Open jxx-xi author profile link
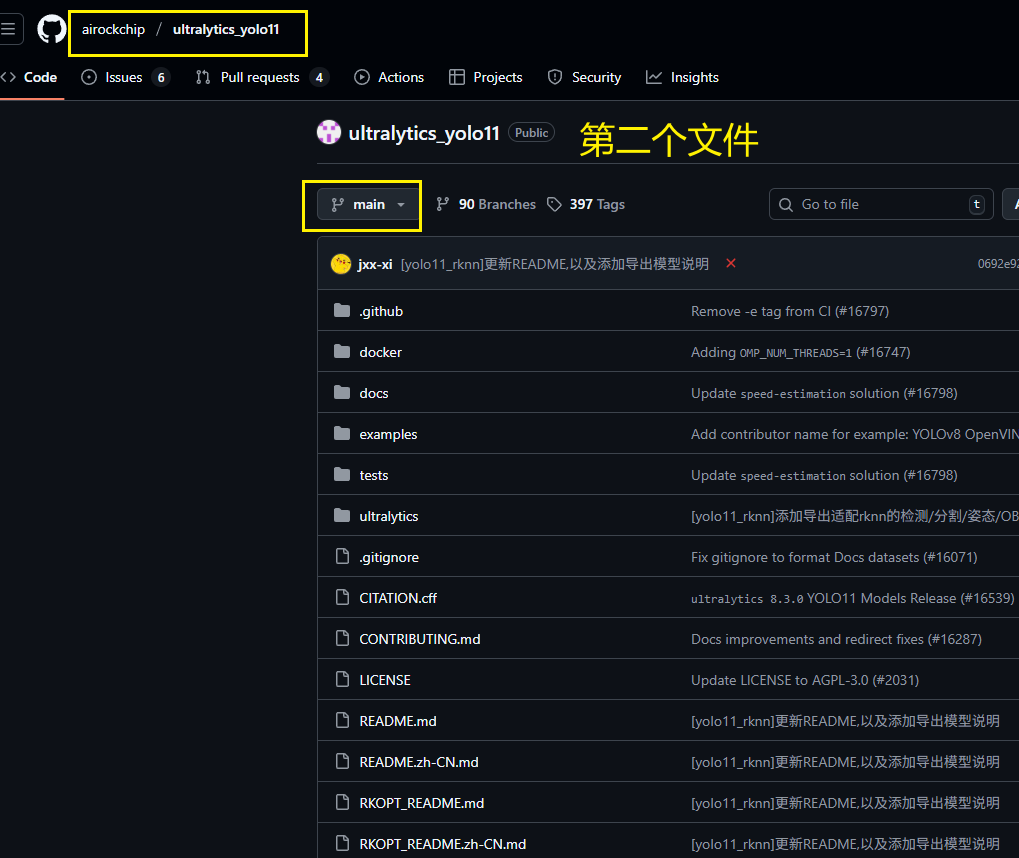This screenshot has width=1019, height=858. (375, 265)
